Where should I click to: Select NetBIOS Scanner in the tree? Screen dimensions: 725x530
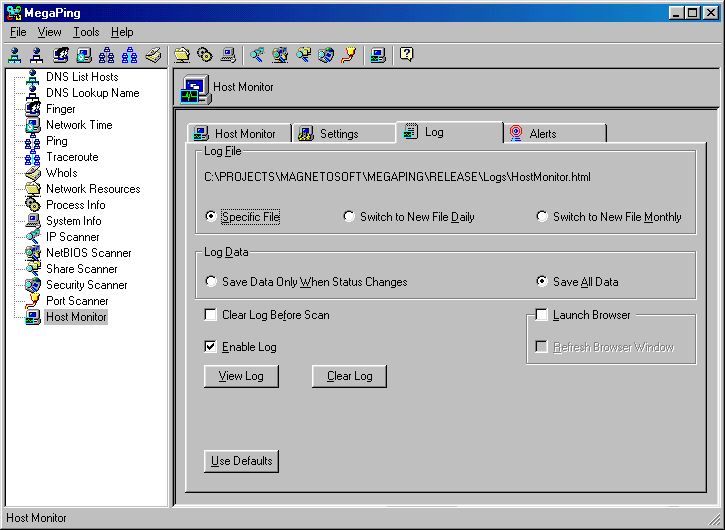tap(88, 253)
